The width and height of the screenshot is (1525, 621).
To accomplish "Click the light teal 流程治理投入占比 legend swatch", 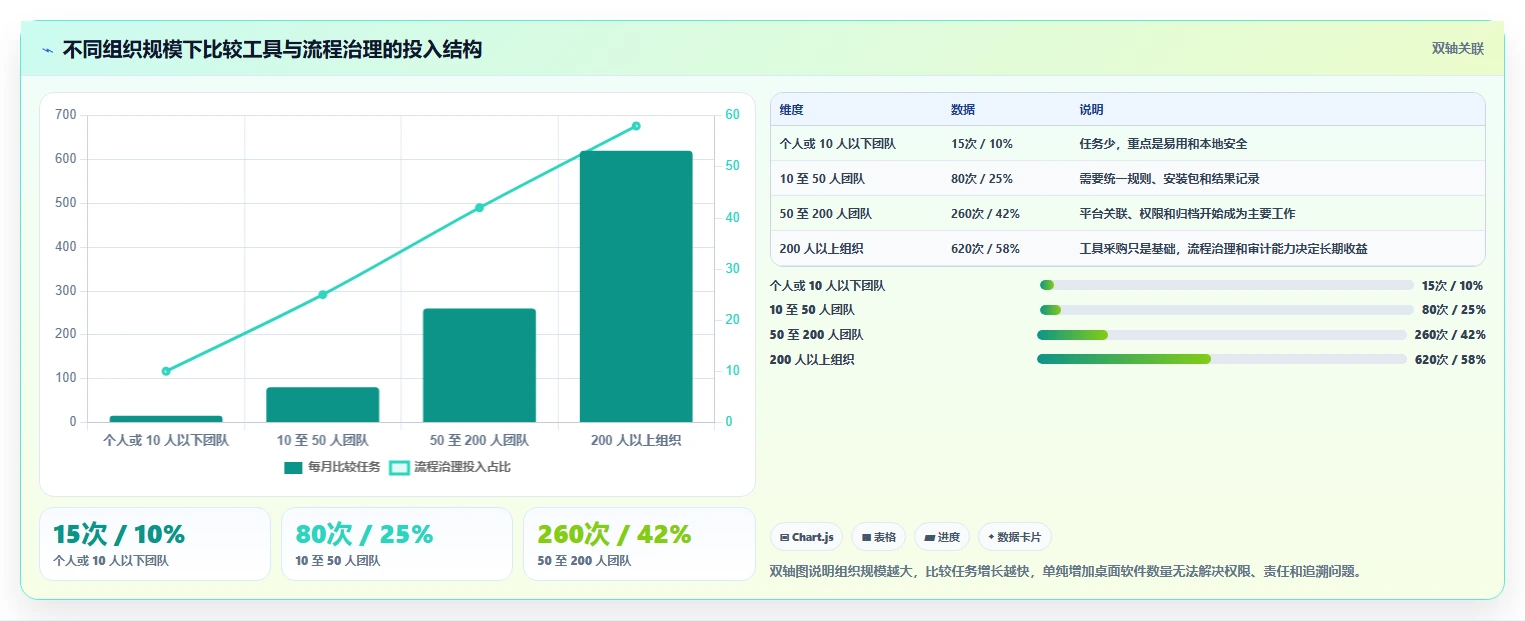I will tap(399, 467).
